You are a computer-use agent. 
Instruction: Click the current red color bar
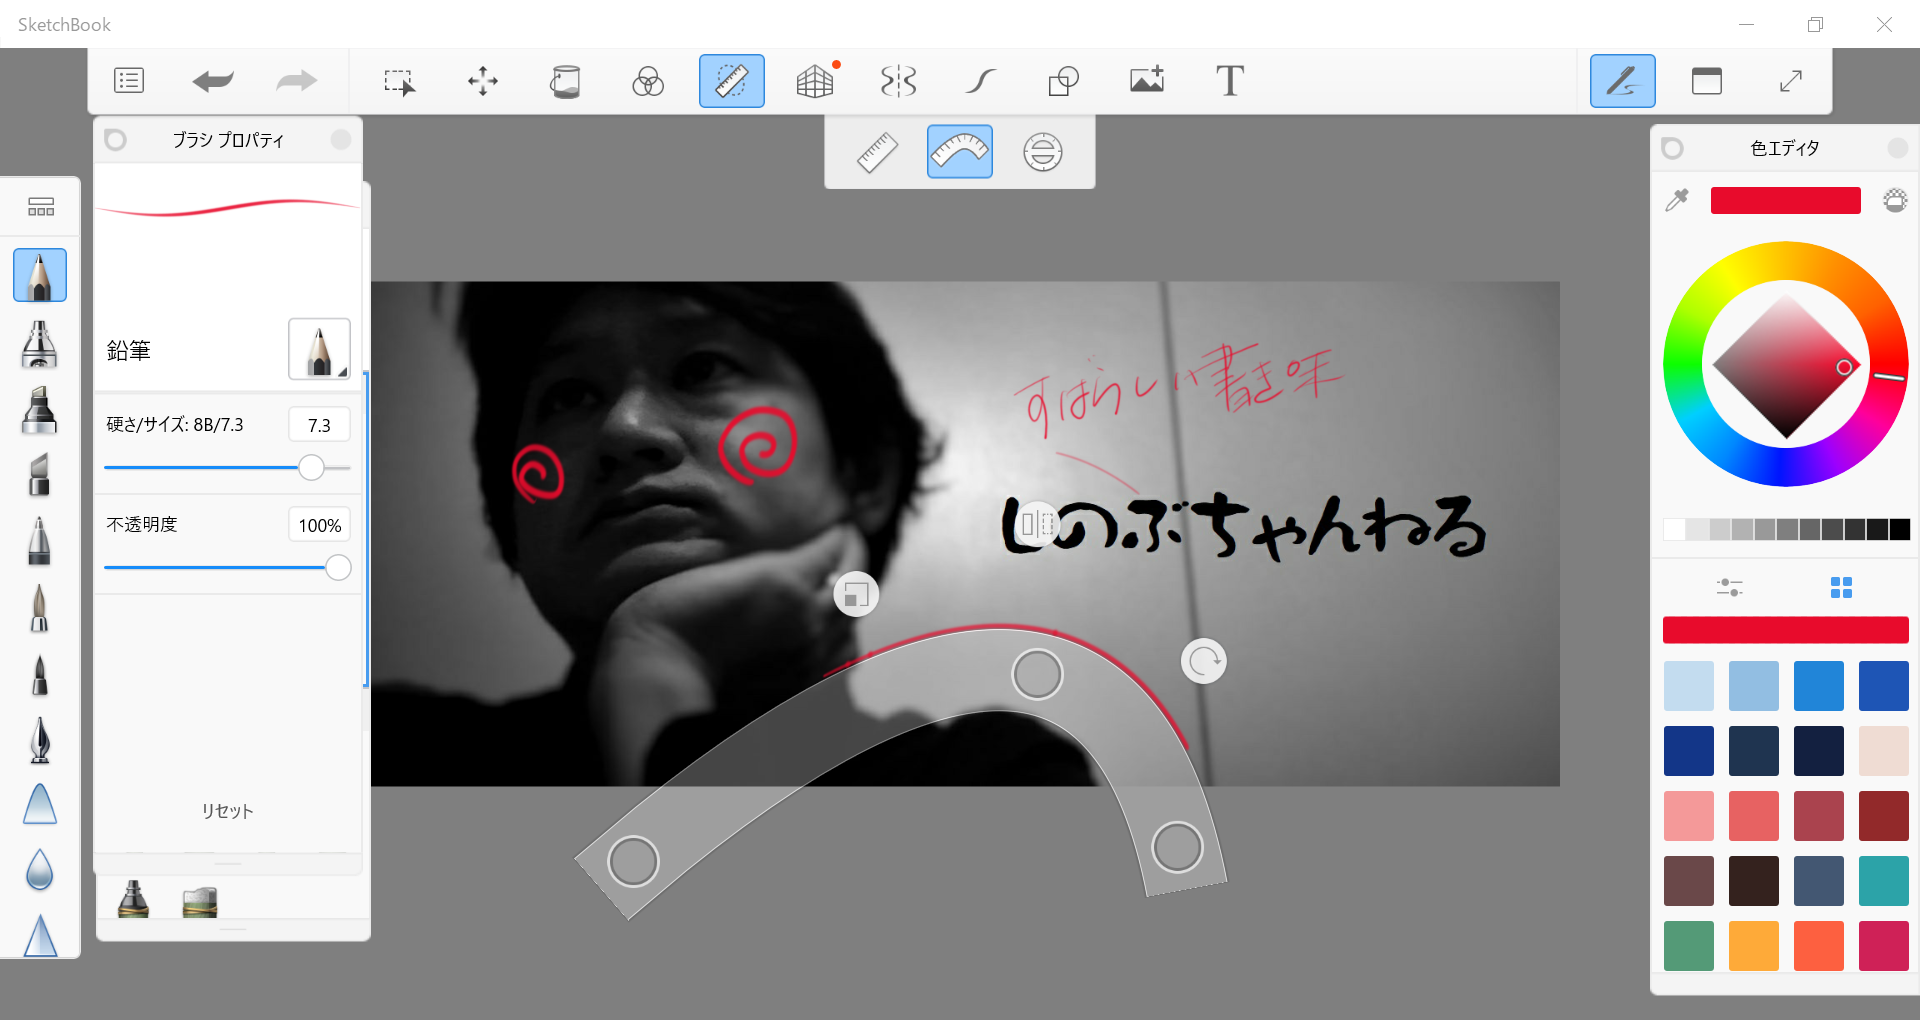(x=1786, y=200)
